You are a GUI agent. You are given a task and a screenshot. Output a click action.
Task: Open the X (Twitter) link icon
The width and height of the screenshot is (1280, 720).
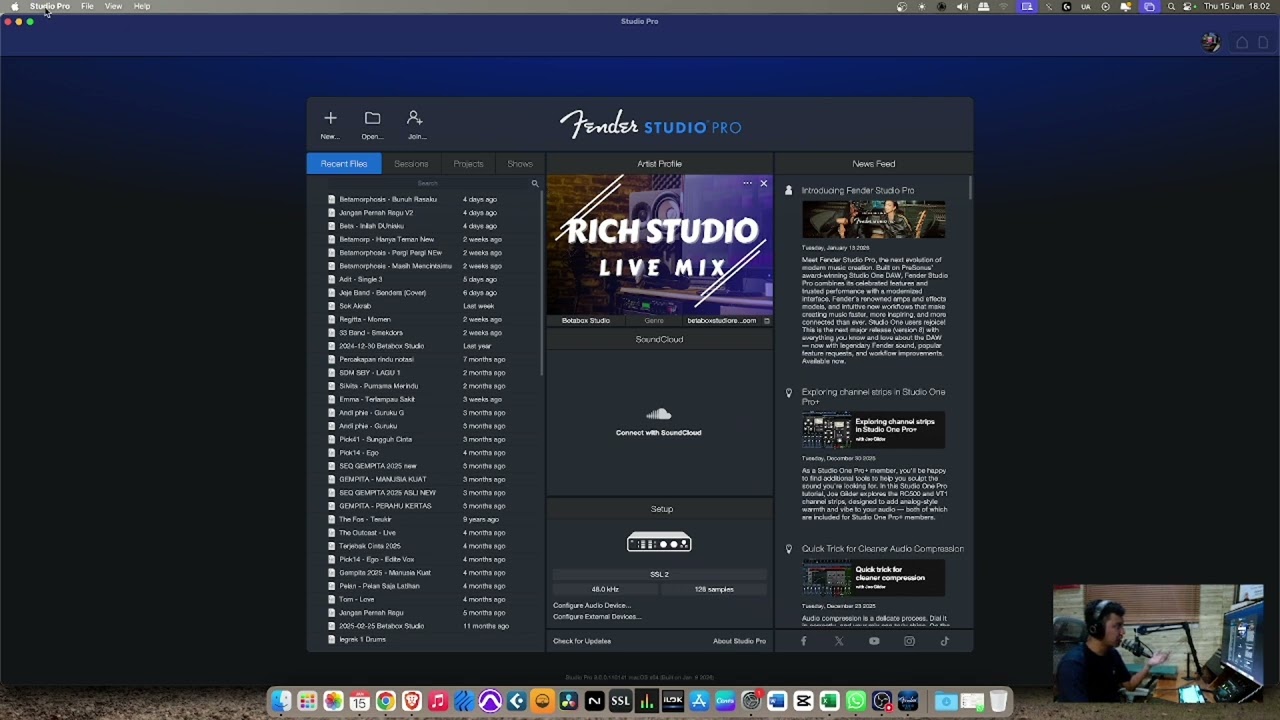tap(839, 641)
